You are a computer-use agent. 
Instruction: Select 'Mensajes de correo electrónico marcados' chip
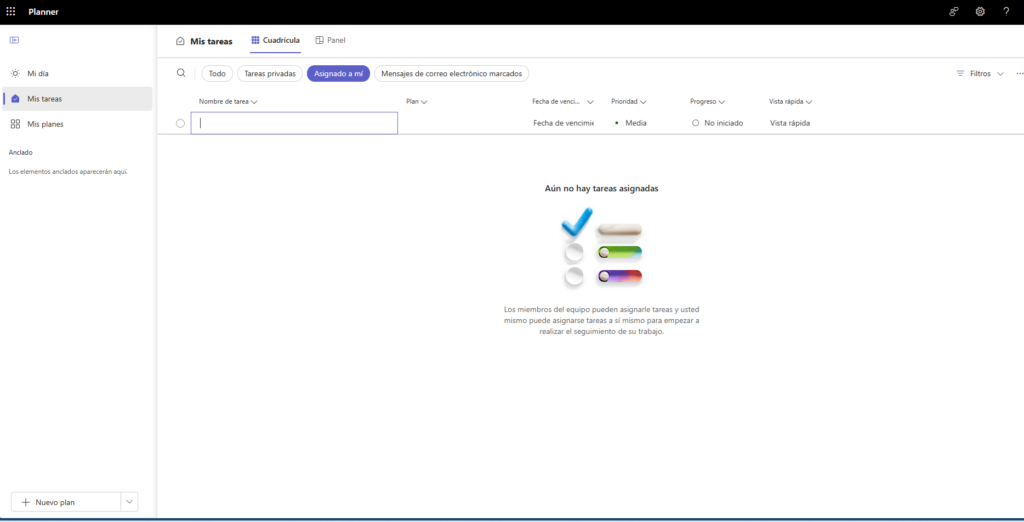pyautogui.click(x=451, y=73)
